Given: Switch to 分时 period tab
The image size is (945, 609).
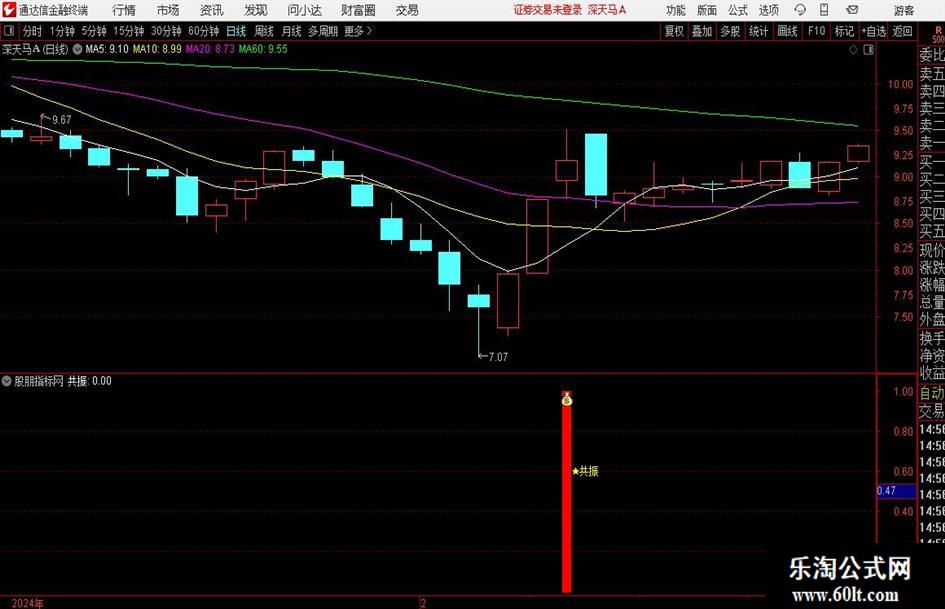Looking at the screenshot, I should pyautogui.click(x=33, y=31).
